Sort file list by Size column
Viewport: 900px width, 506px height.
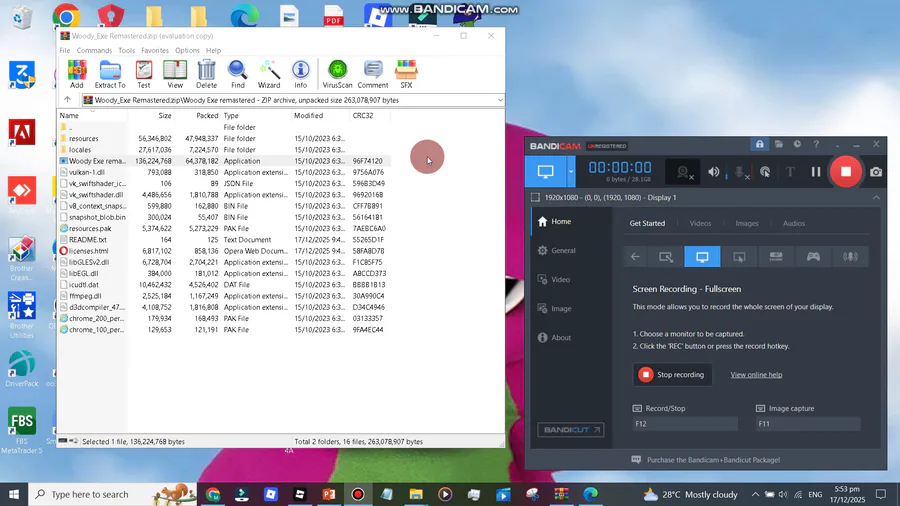pyautogui.click(x=151, y=115)
